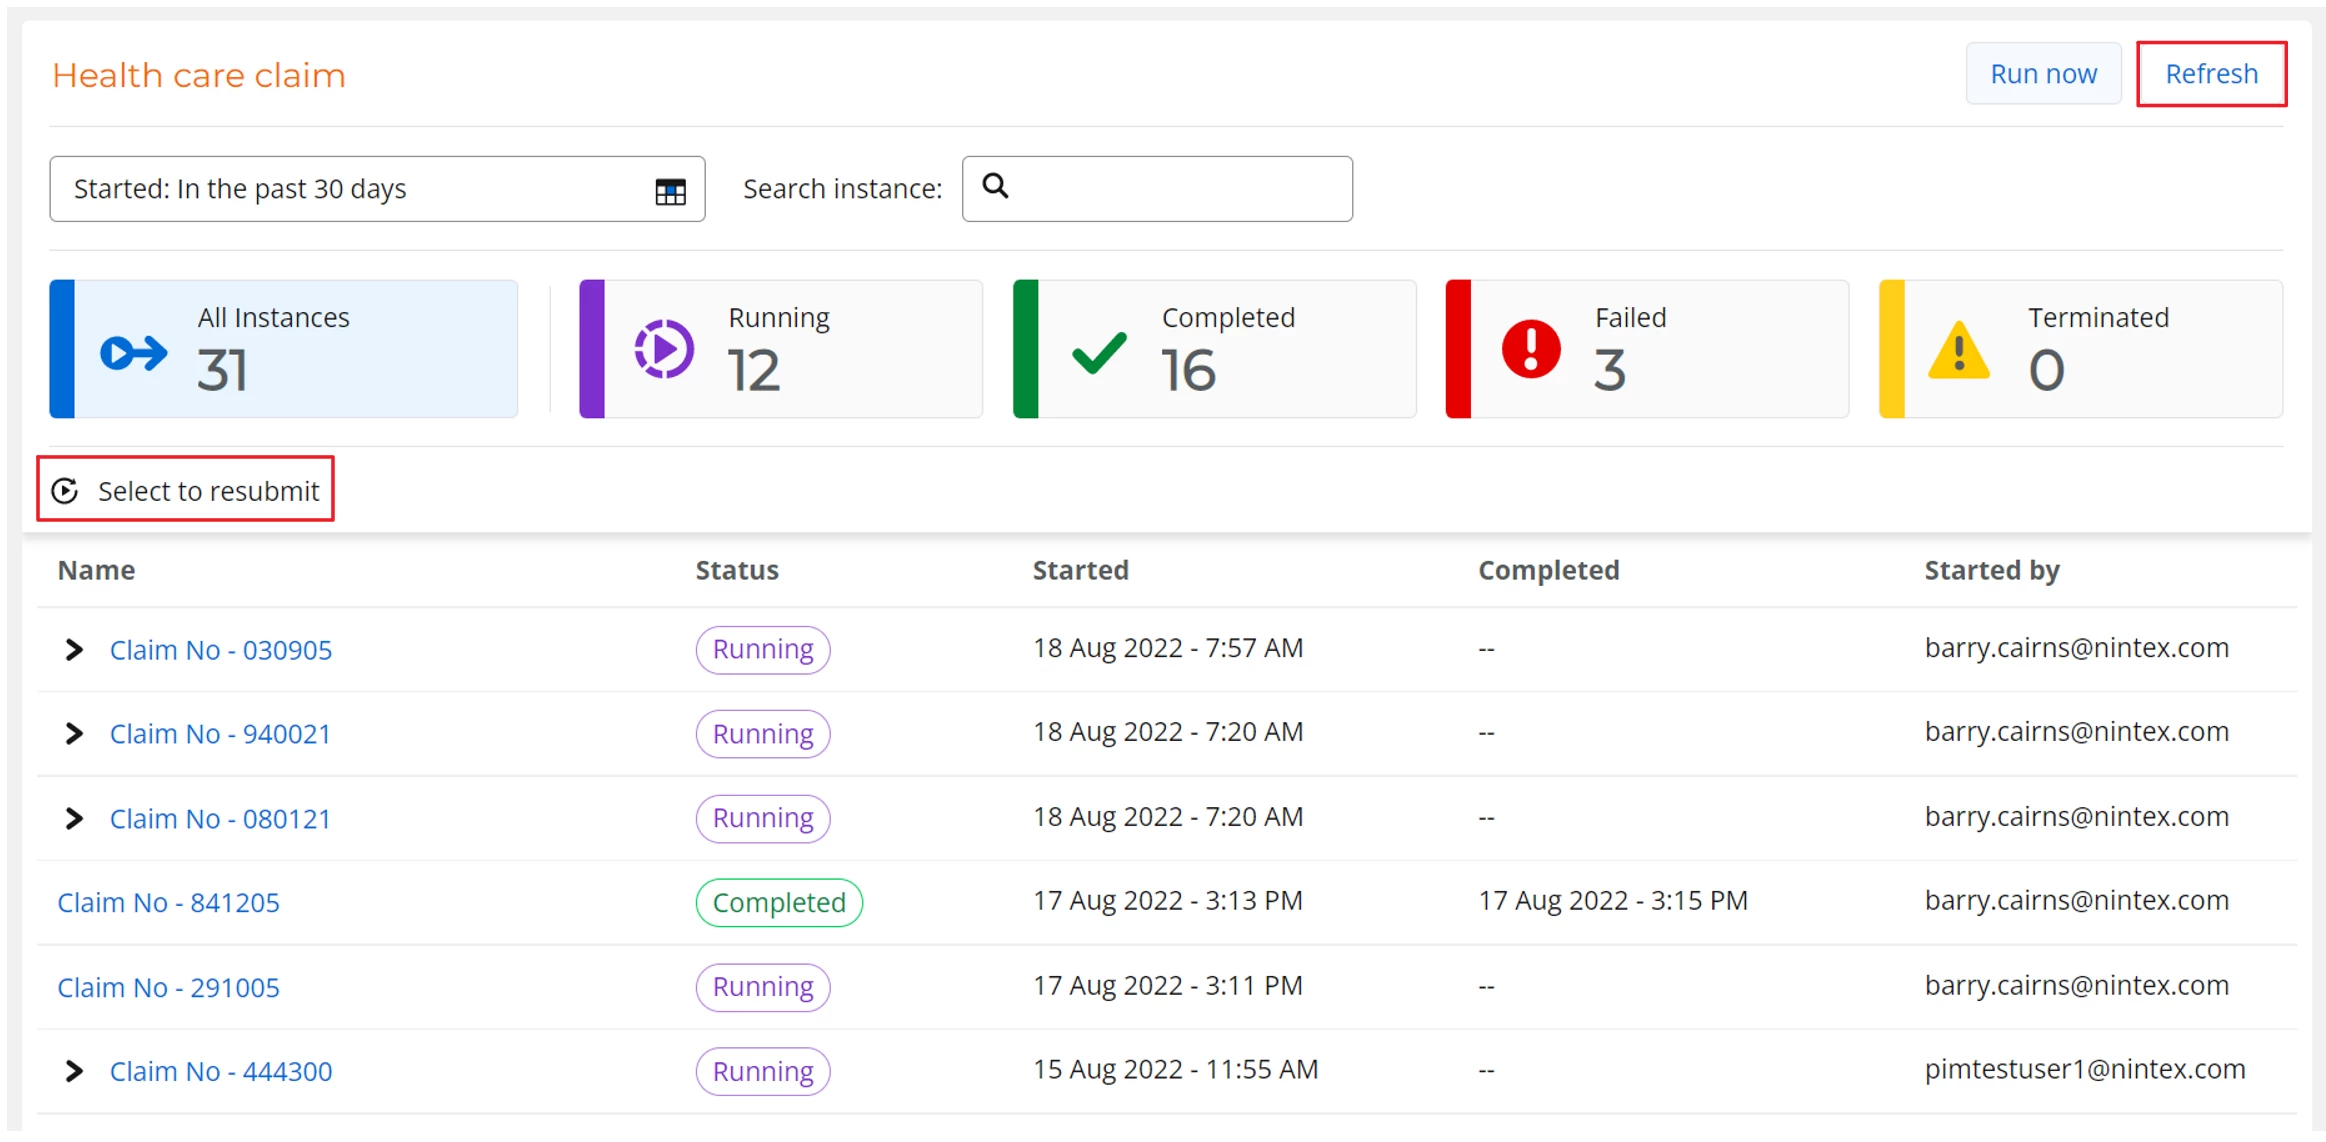Expand the Claim No - 030905 row
2326x1142 pixels.
[74, 650]
